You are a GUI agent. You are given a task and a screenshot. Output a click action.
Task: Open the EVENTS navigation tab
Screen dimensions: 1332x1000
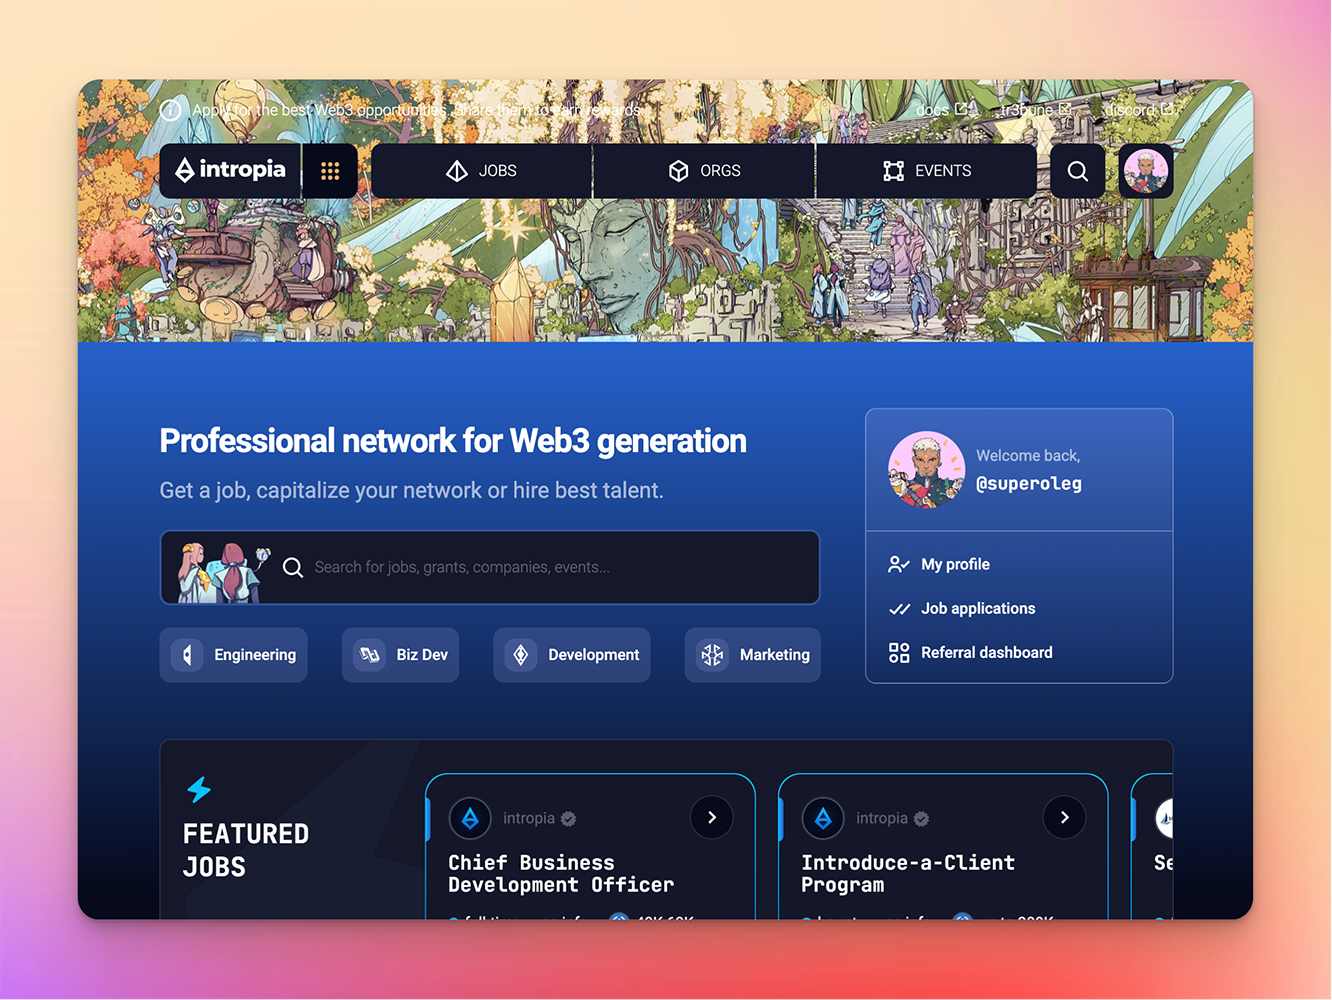pyautogui.click(x=927, y=171)
